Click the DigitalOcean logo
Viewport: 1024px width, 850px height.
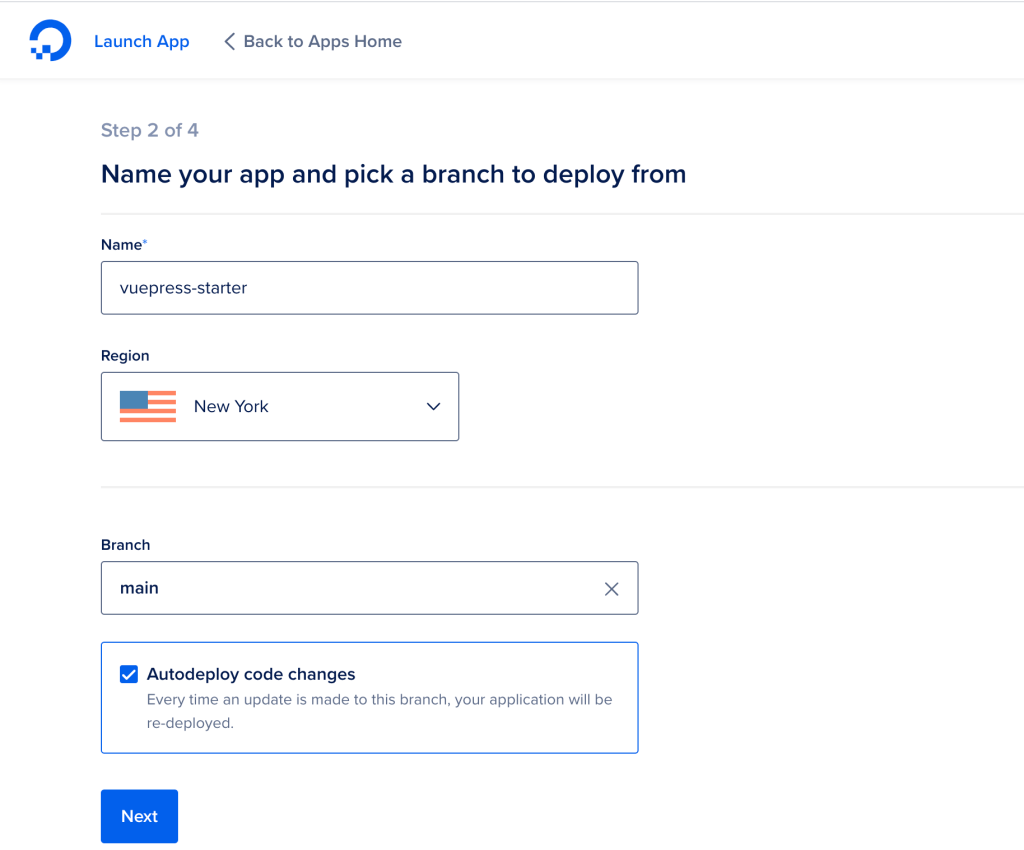(x=50, y=41)
